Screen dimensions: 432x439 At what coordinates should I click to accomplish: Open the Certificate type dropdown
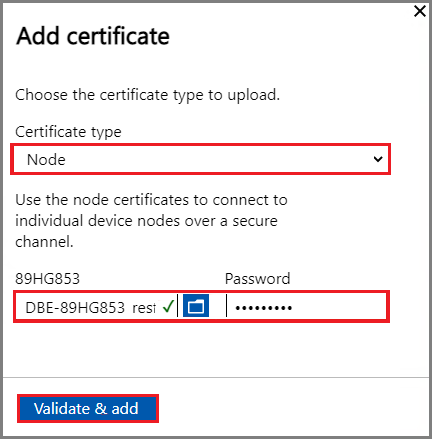[x=200, y=159]
